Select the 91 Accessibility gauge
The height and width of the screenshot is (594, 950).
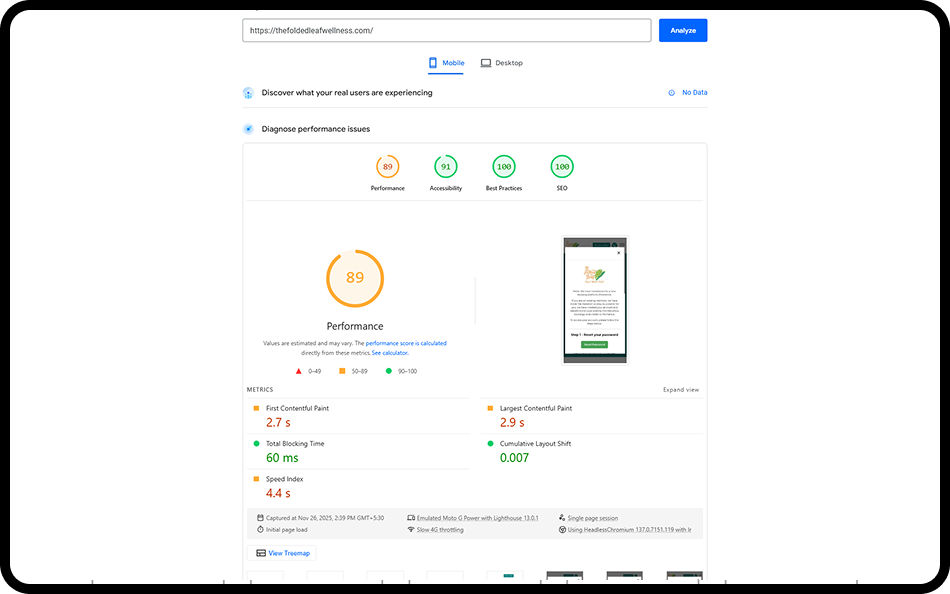(446, 167)
